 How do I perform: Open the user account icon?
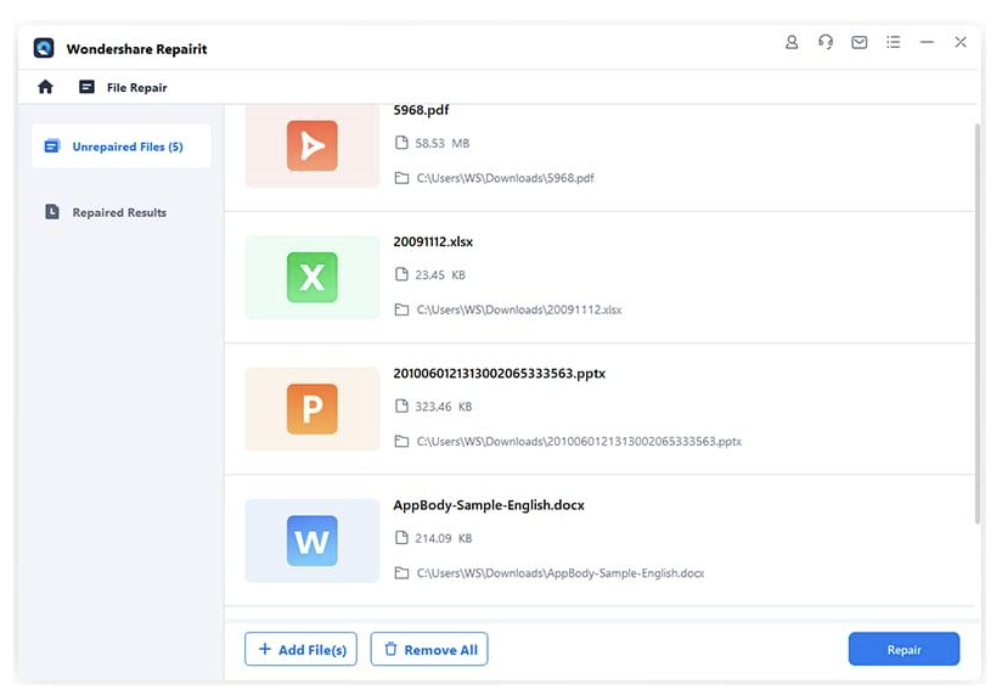(x=792, y=42)
